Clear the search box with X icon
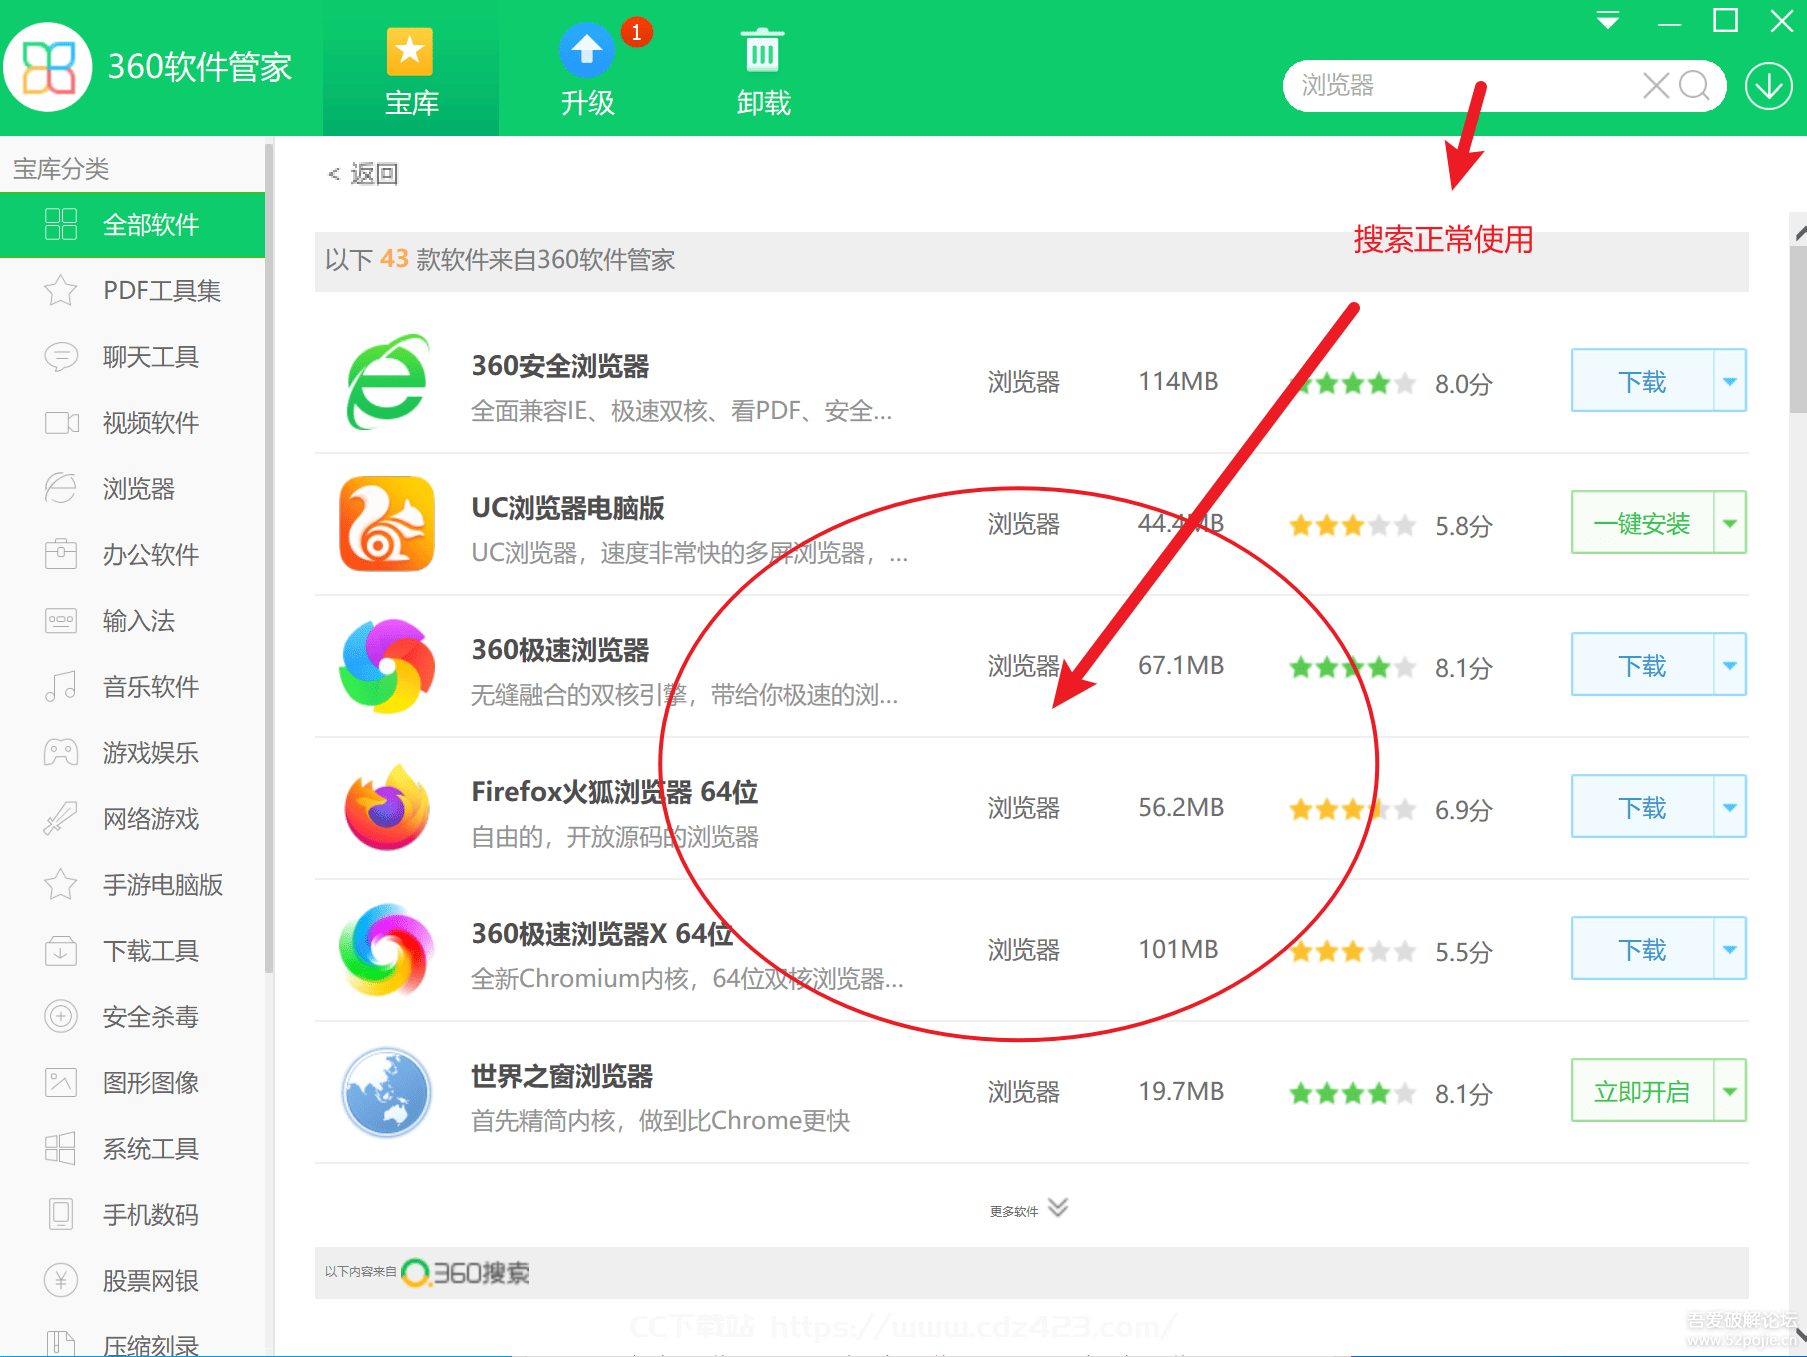The width and height of the screenshot is (1807, 1357). coord(1656,86)
